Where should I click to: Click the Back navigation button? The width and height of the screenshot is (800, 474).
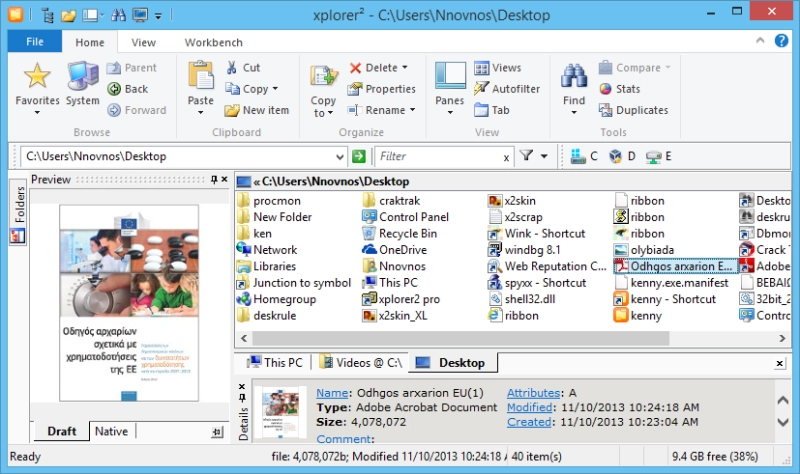pos(128,89)
